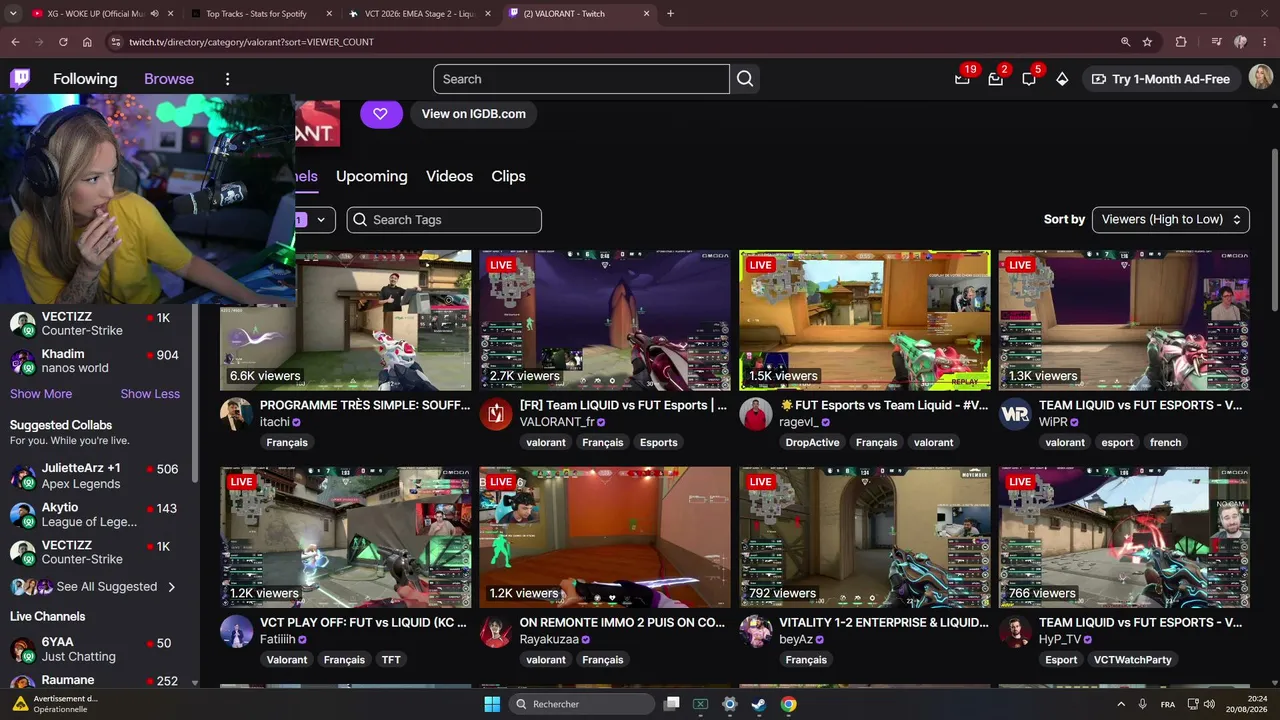Image resolution: width=1280 pixels, height=720 pixels.
Task: Switch to the Videos tab
Action: [449, 176]
